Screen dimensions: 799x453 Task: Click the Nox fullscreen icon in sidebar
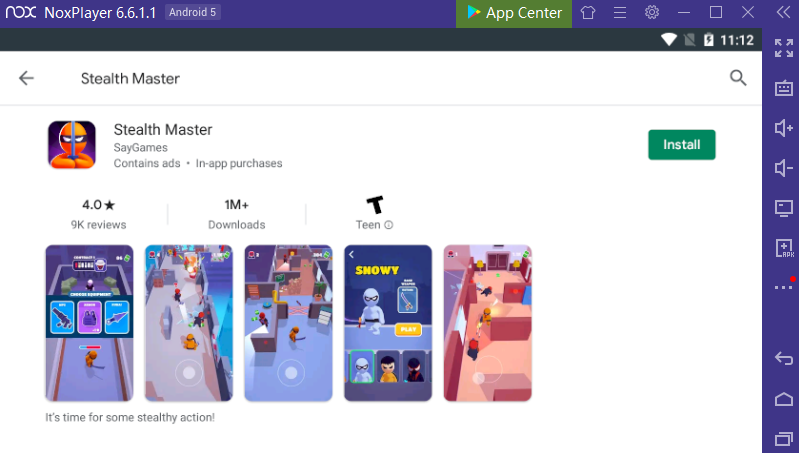784,48
